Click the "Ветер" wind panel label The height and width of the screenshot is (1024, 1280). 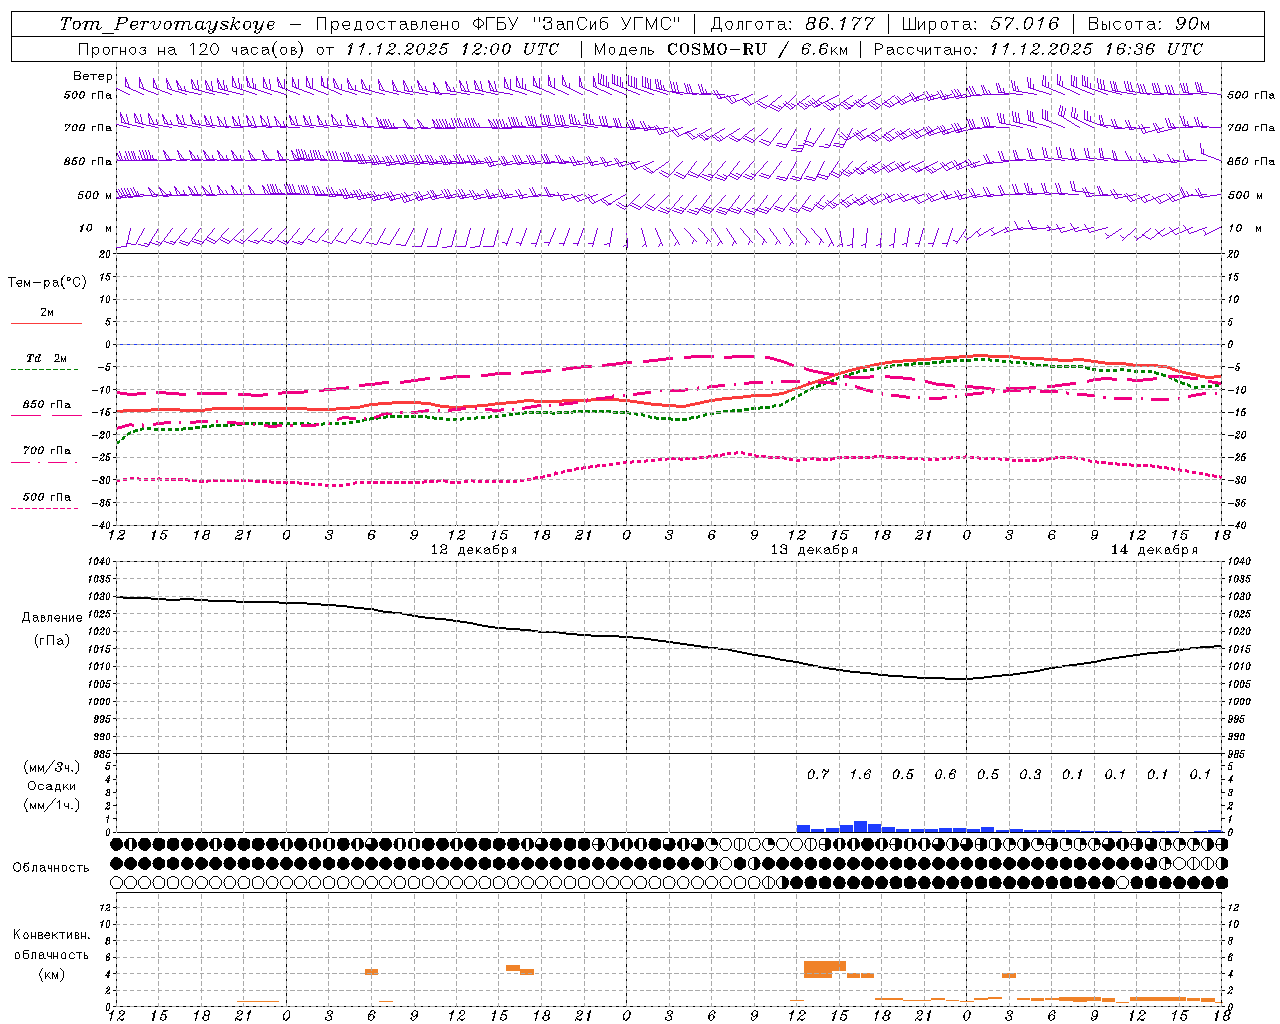pos(93,76)
